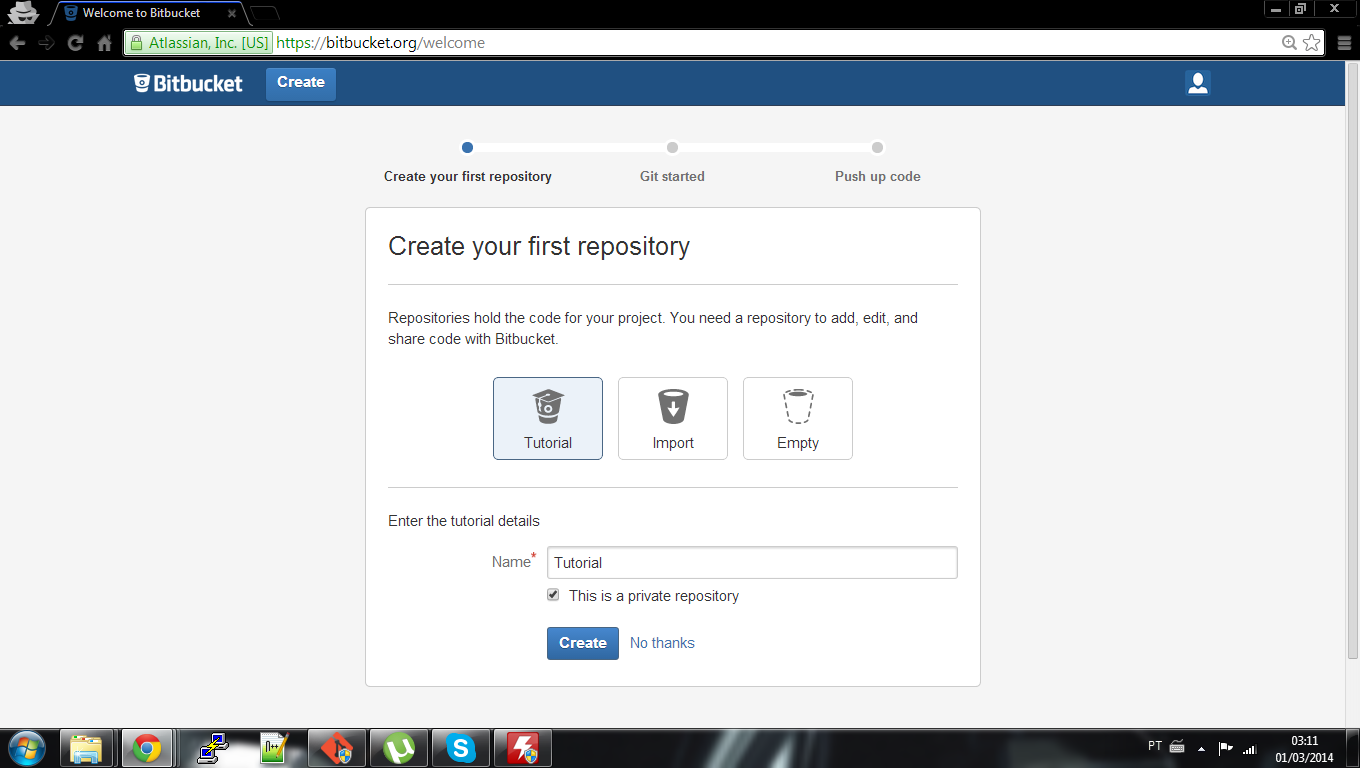Select the Empty repository option

pyautogui.click(x=798, y=418)
